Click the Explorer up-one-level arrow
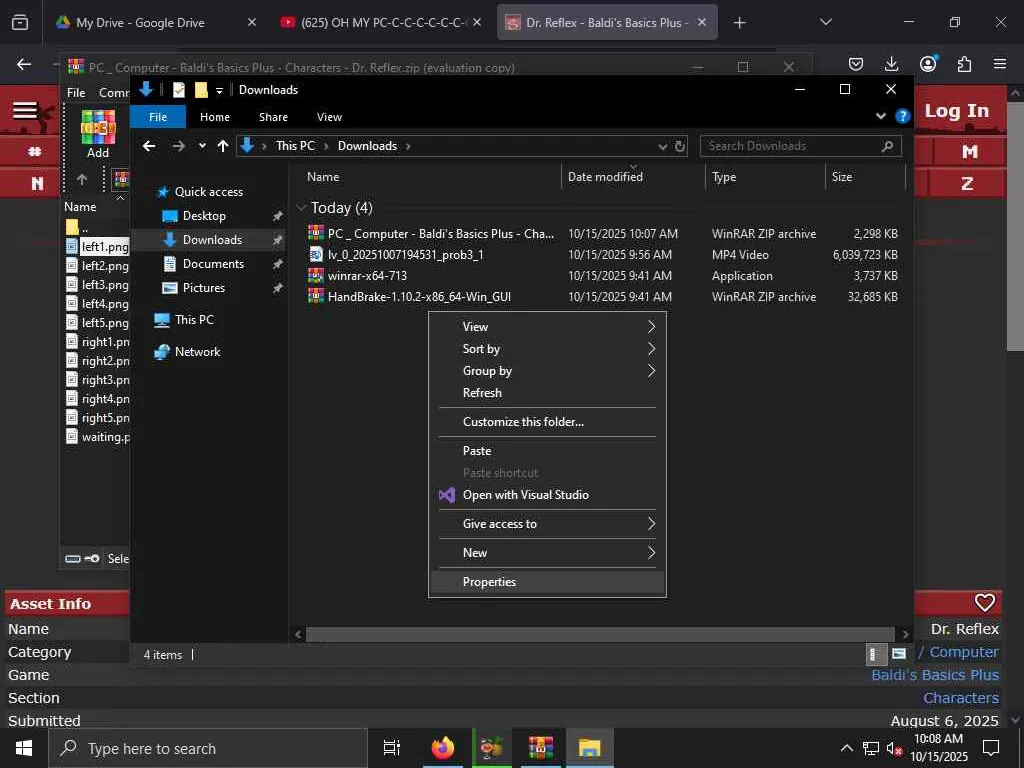Viewport: 1024px width, 768px height. coord(223,146)
